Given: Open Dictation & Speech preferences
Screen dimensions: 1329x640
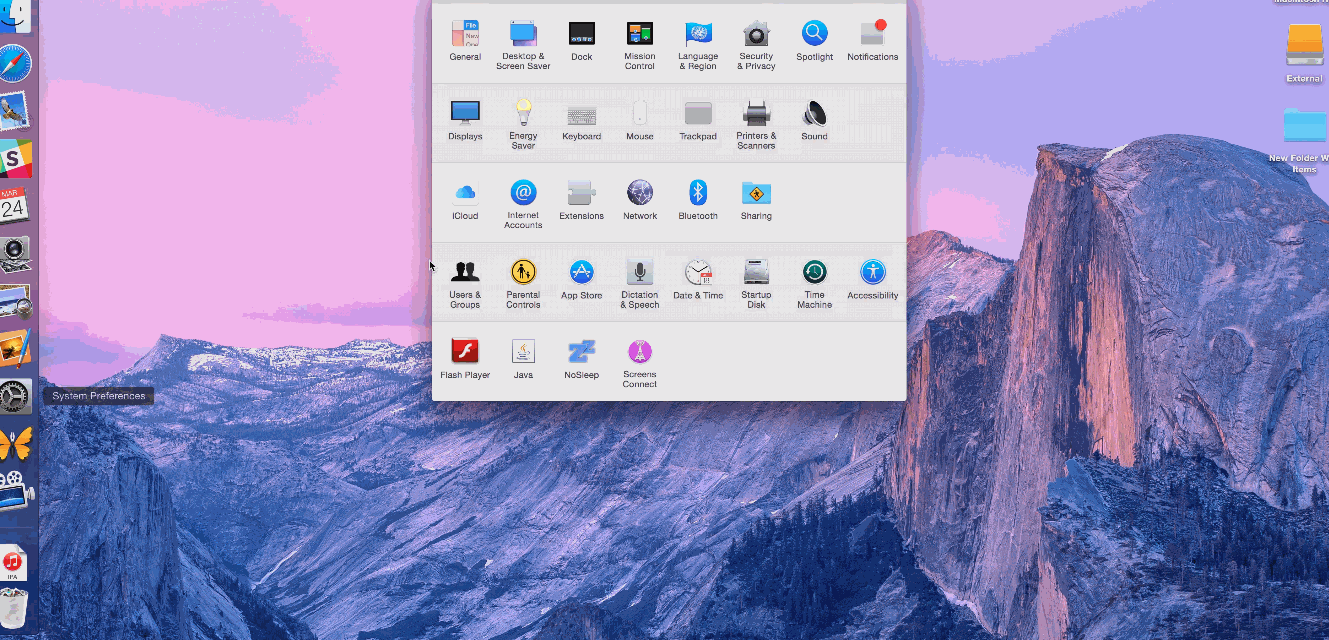Looking at the screenshot, I should pyautogui.click(x=640, y=283).
